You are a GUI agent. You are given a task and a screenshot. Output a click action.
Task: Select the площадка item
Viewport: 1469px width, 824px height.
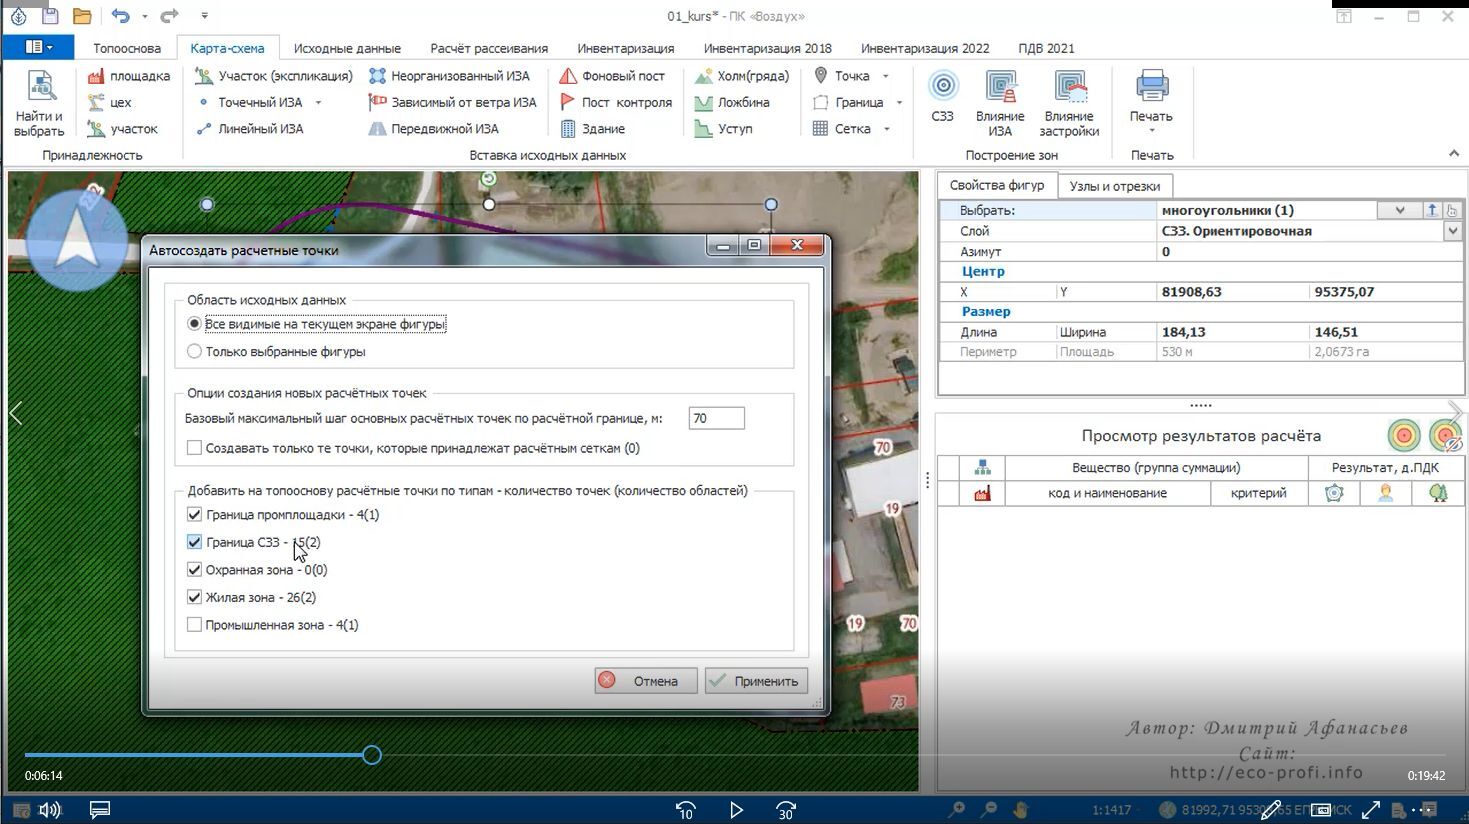[128, 76]
